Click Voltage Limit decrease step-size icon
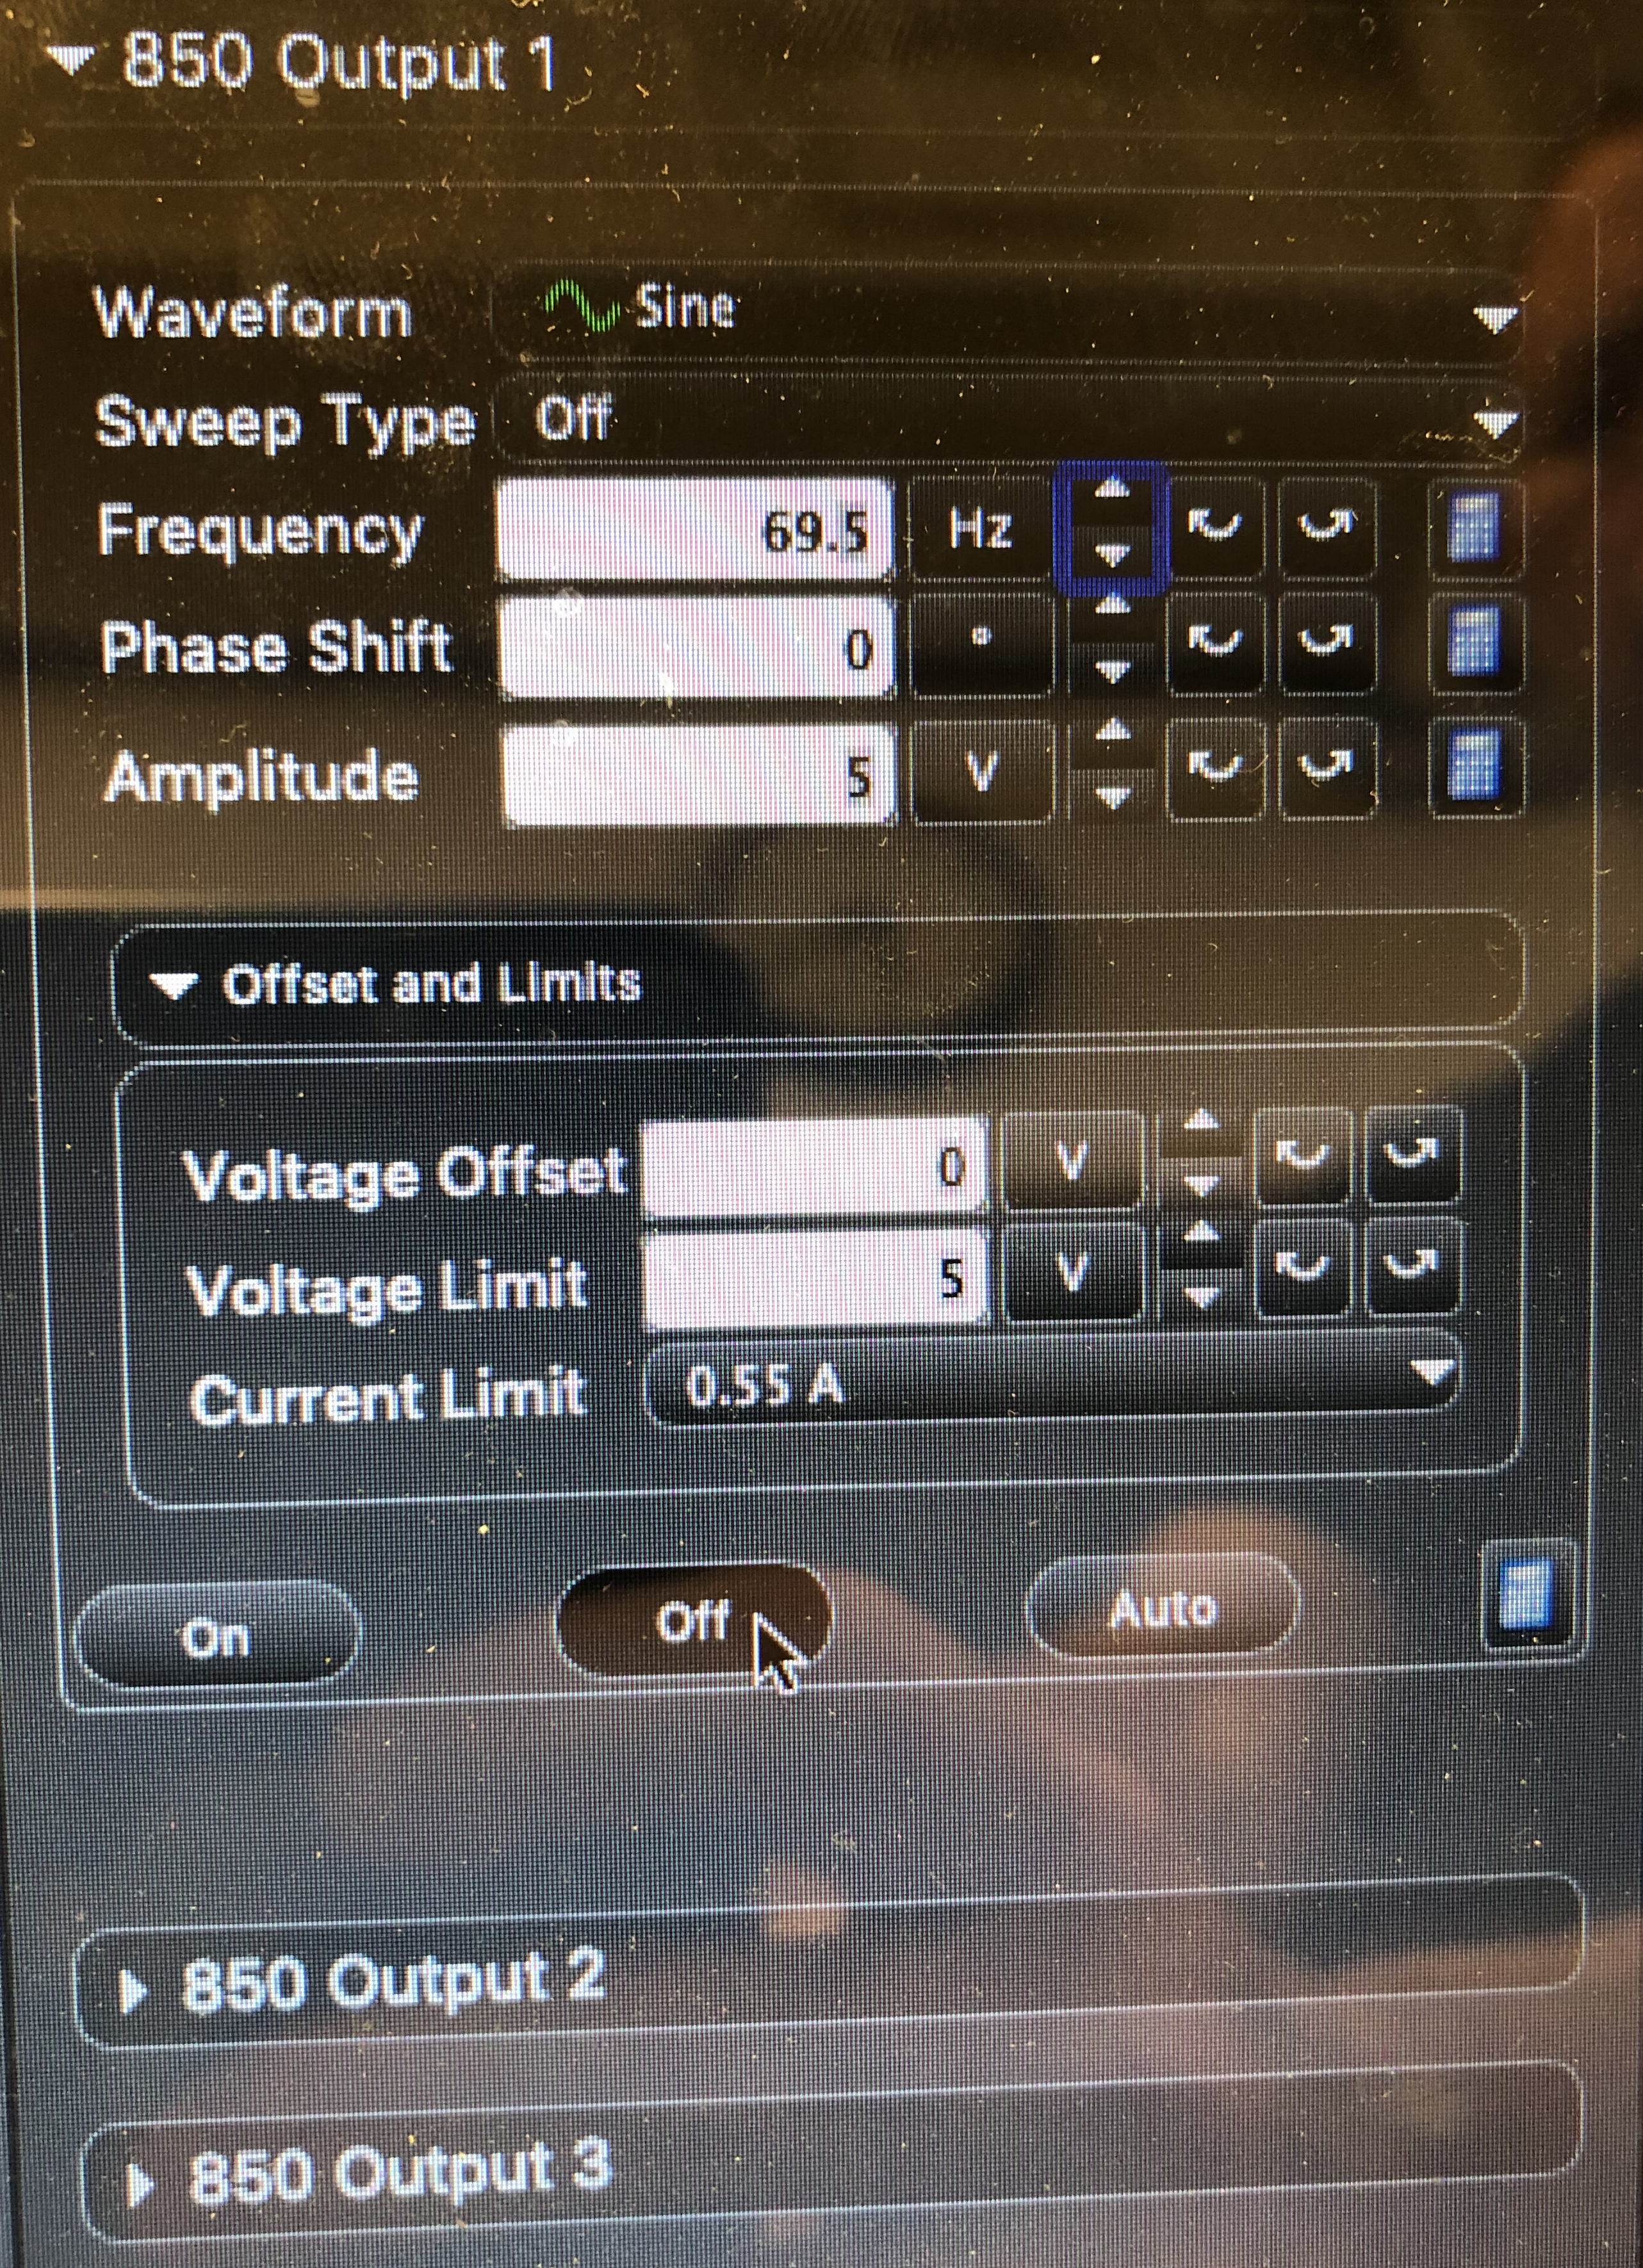This screenshot has width=1643, height=2268. point(1303,1268)
